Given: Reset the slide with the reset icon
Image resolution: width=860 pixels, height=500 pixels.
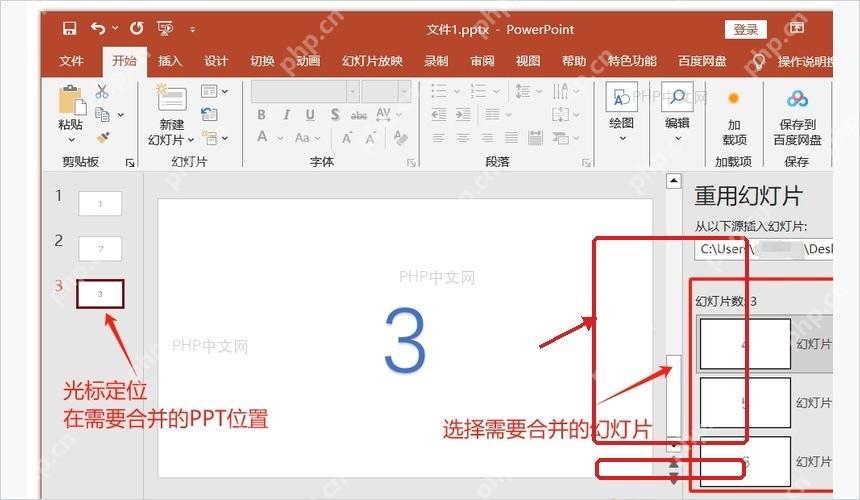Looking at the screenshot, I should click(210, 114).
